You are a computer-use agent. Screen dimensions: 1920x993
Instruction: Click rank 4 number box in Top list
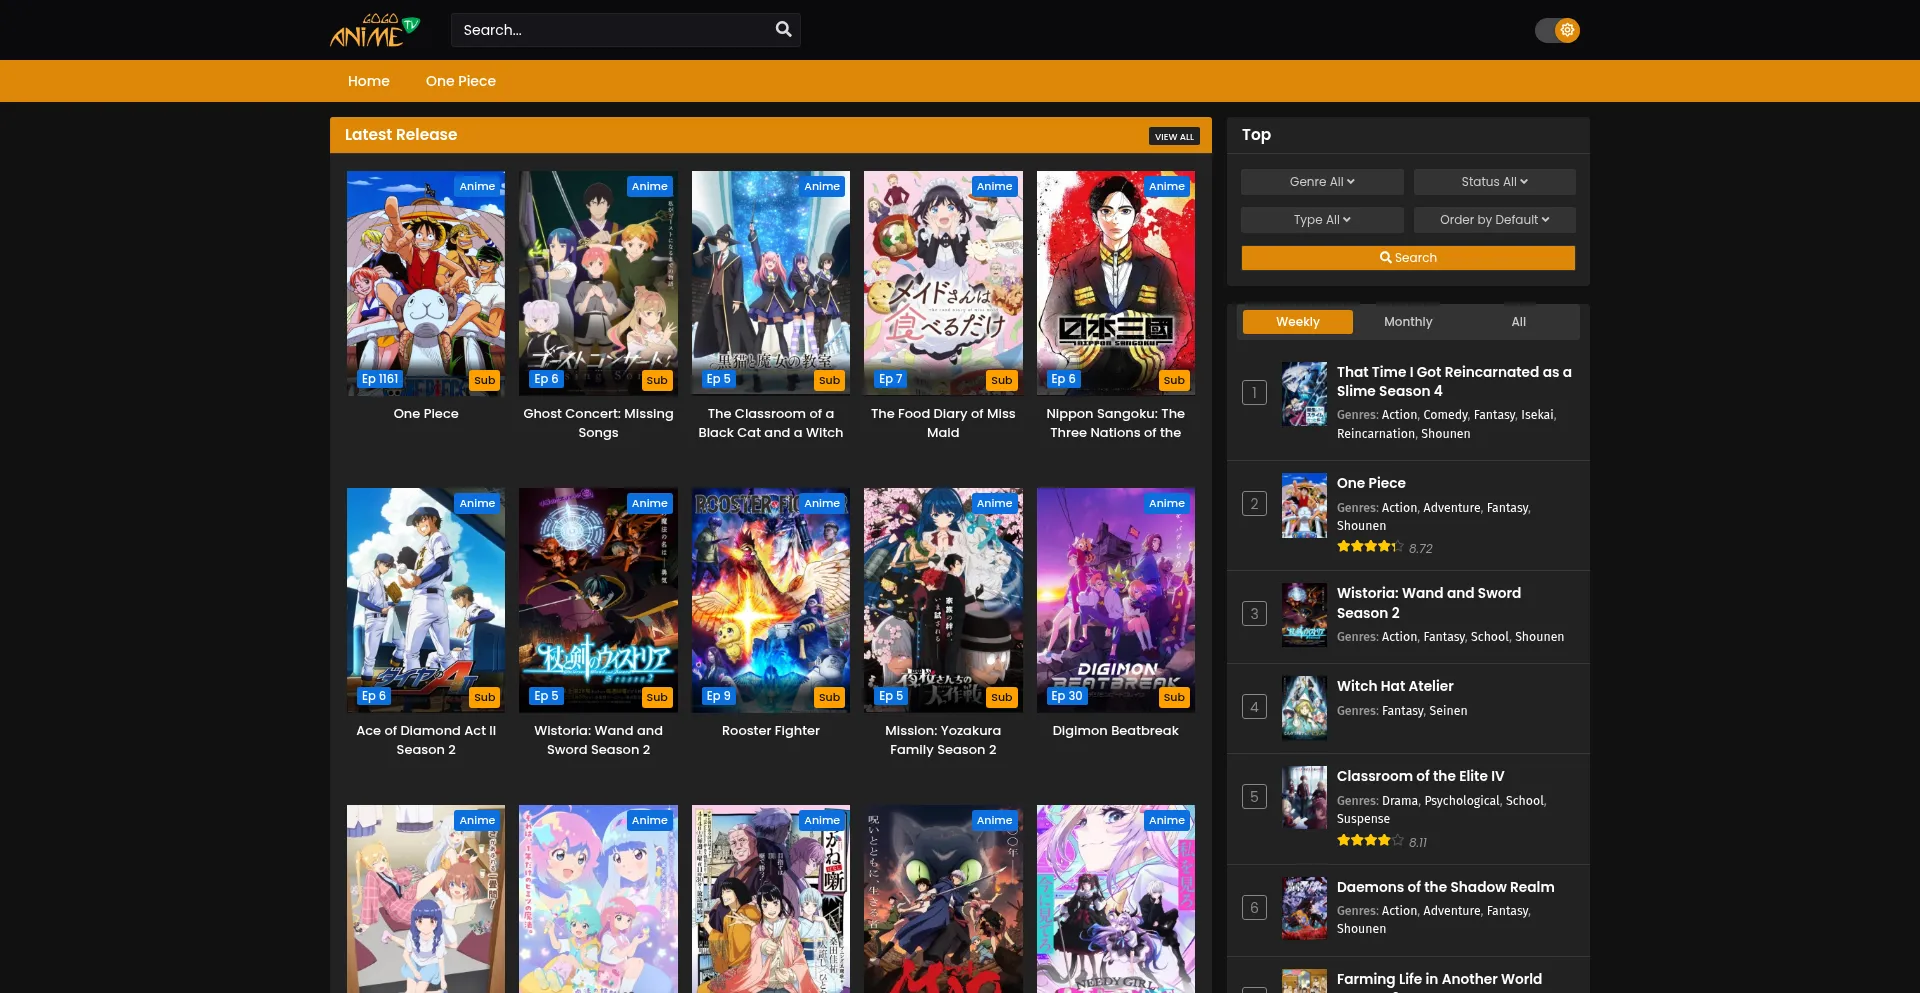point(1254,707)
